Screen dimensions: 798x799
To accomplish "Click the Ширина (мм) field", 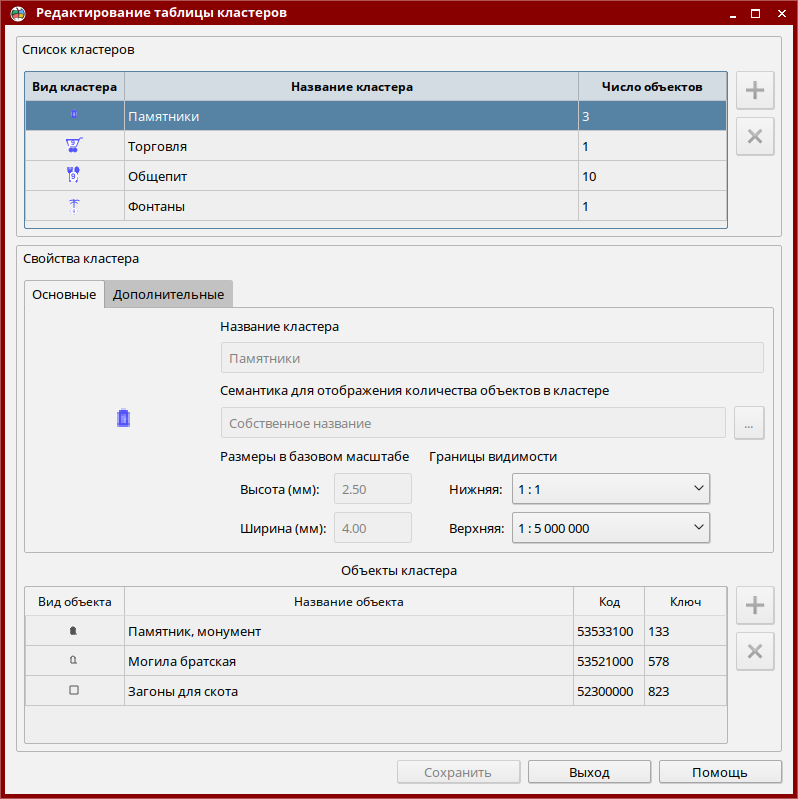I will pos(373,528).
